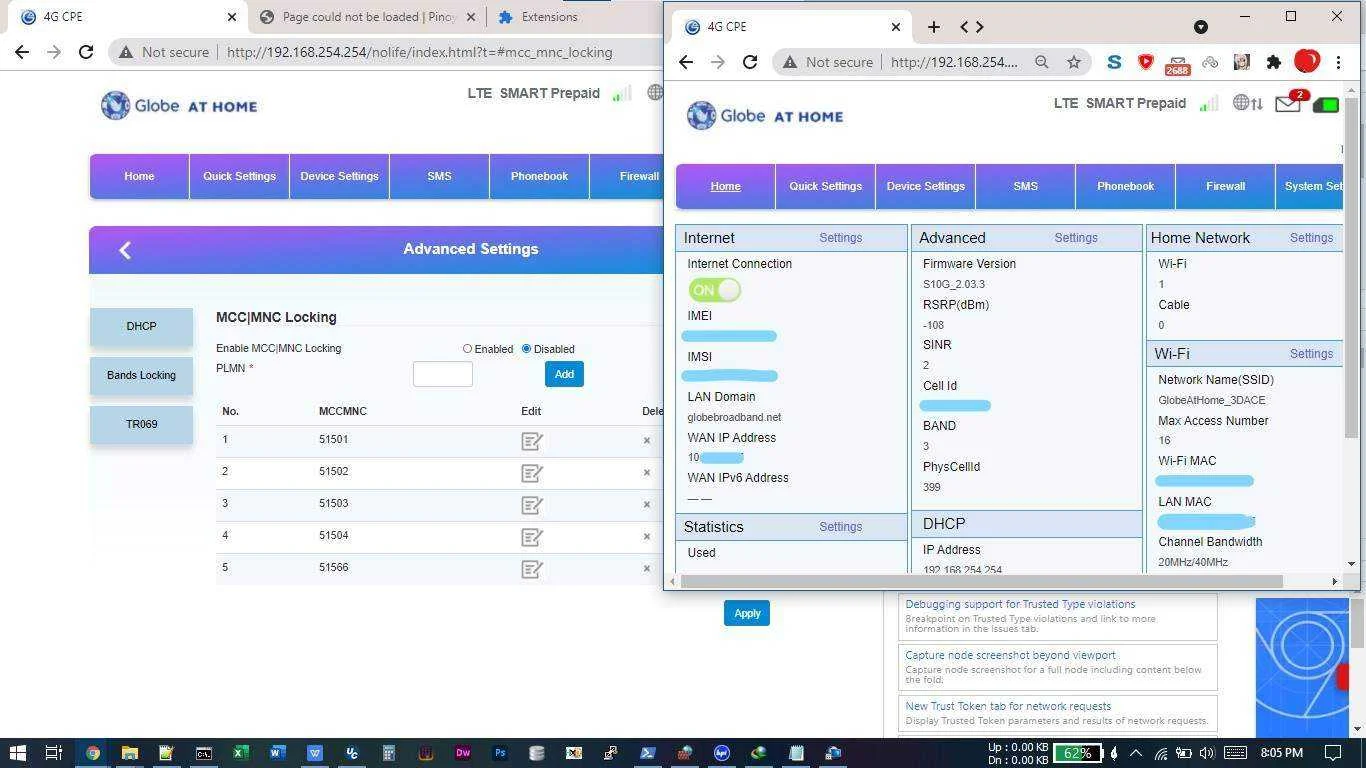Open Quick Settings tab in the back window
Screen dimensions: 1366x768
coord(239,176)
